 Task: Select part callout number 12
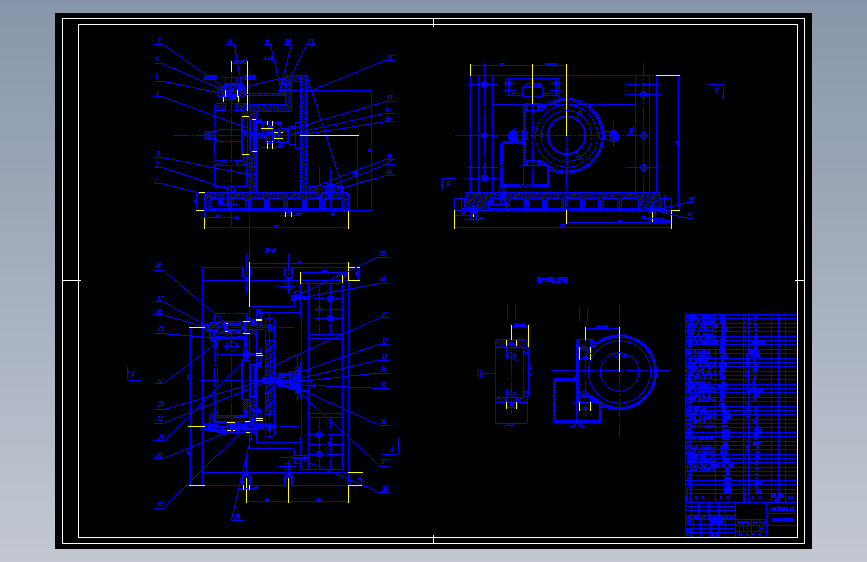pyautogui.click(x=390, y=58)
